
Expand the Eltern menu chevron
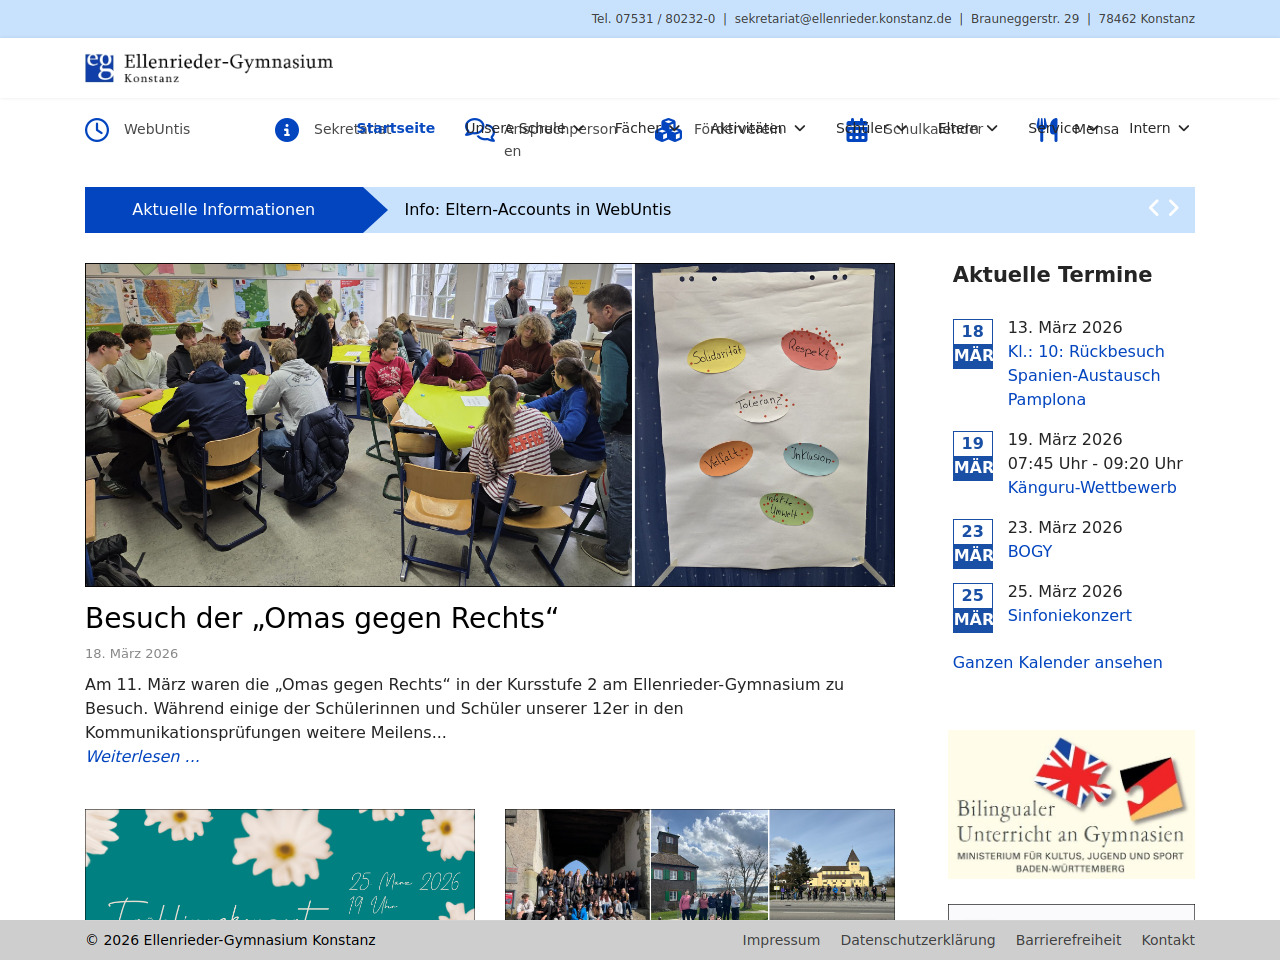(x=992, y=128)
